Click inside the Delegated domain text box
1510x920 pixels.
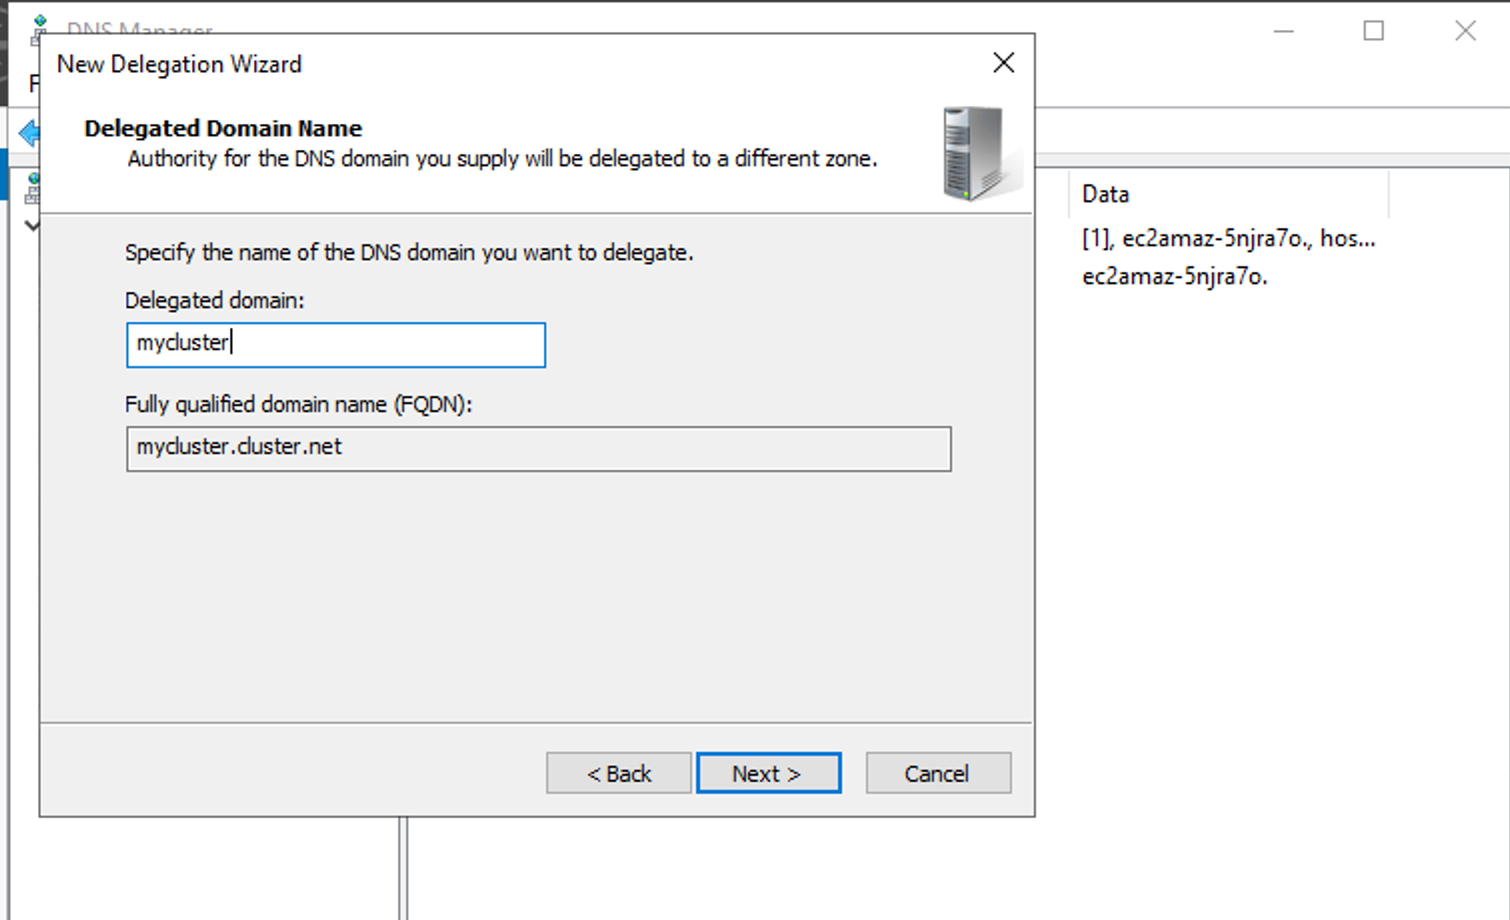[x=335, y=345]
